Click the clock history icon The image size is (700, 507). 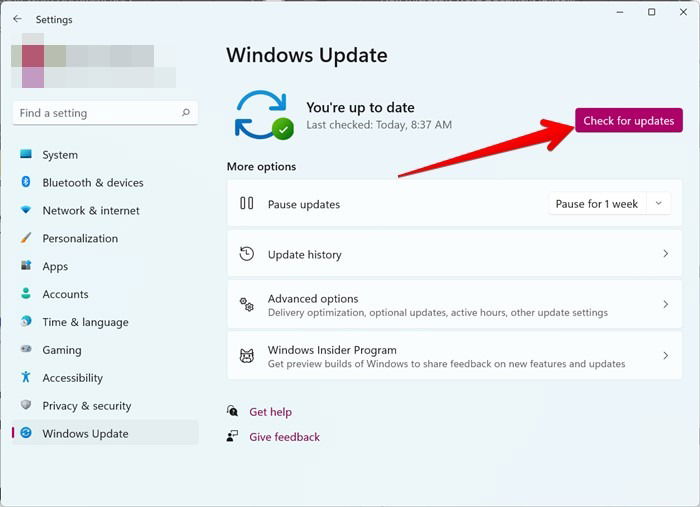[246, 254]
